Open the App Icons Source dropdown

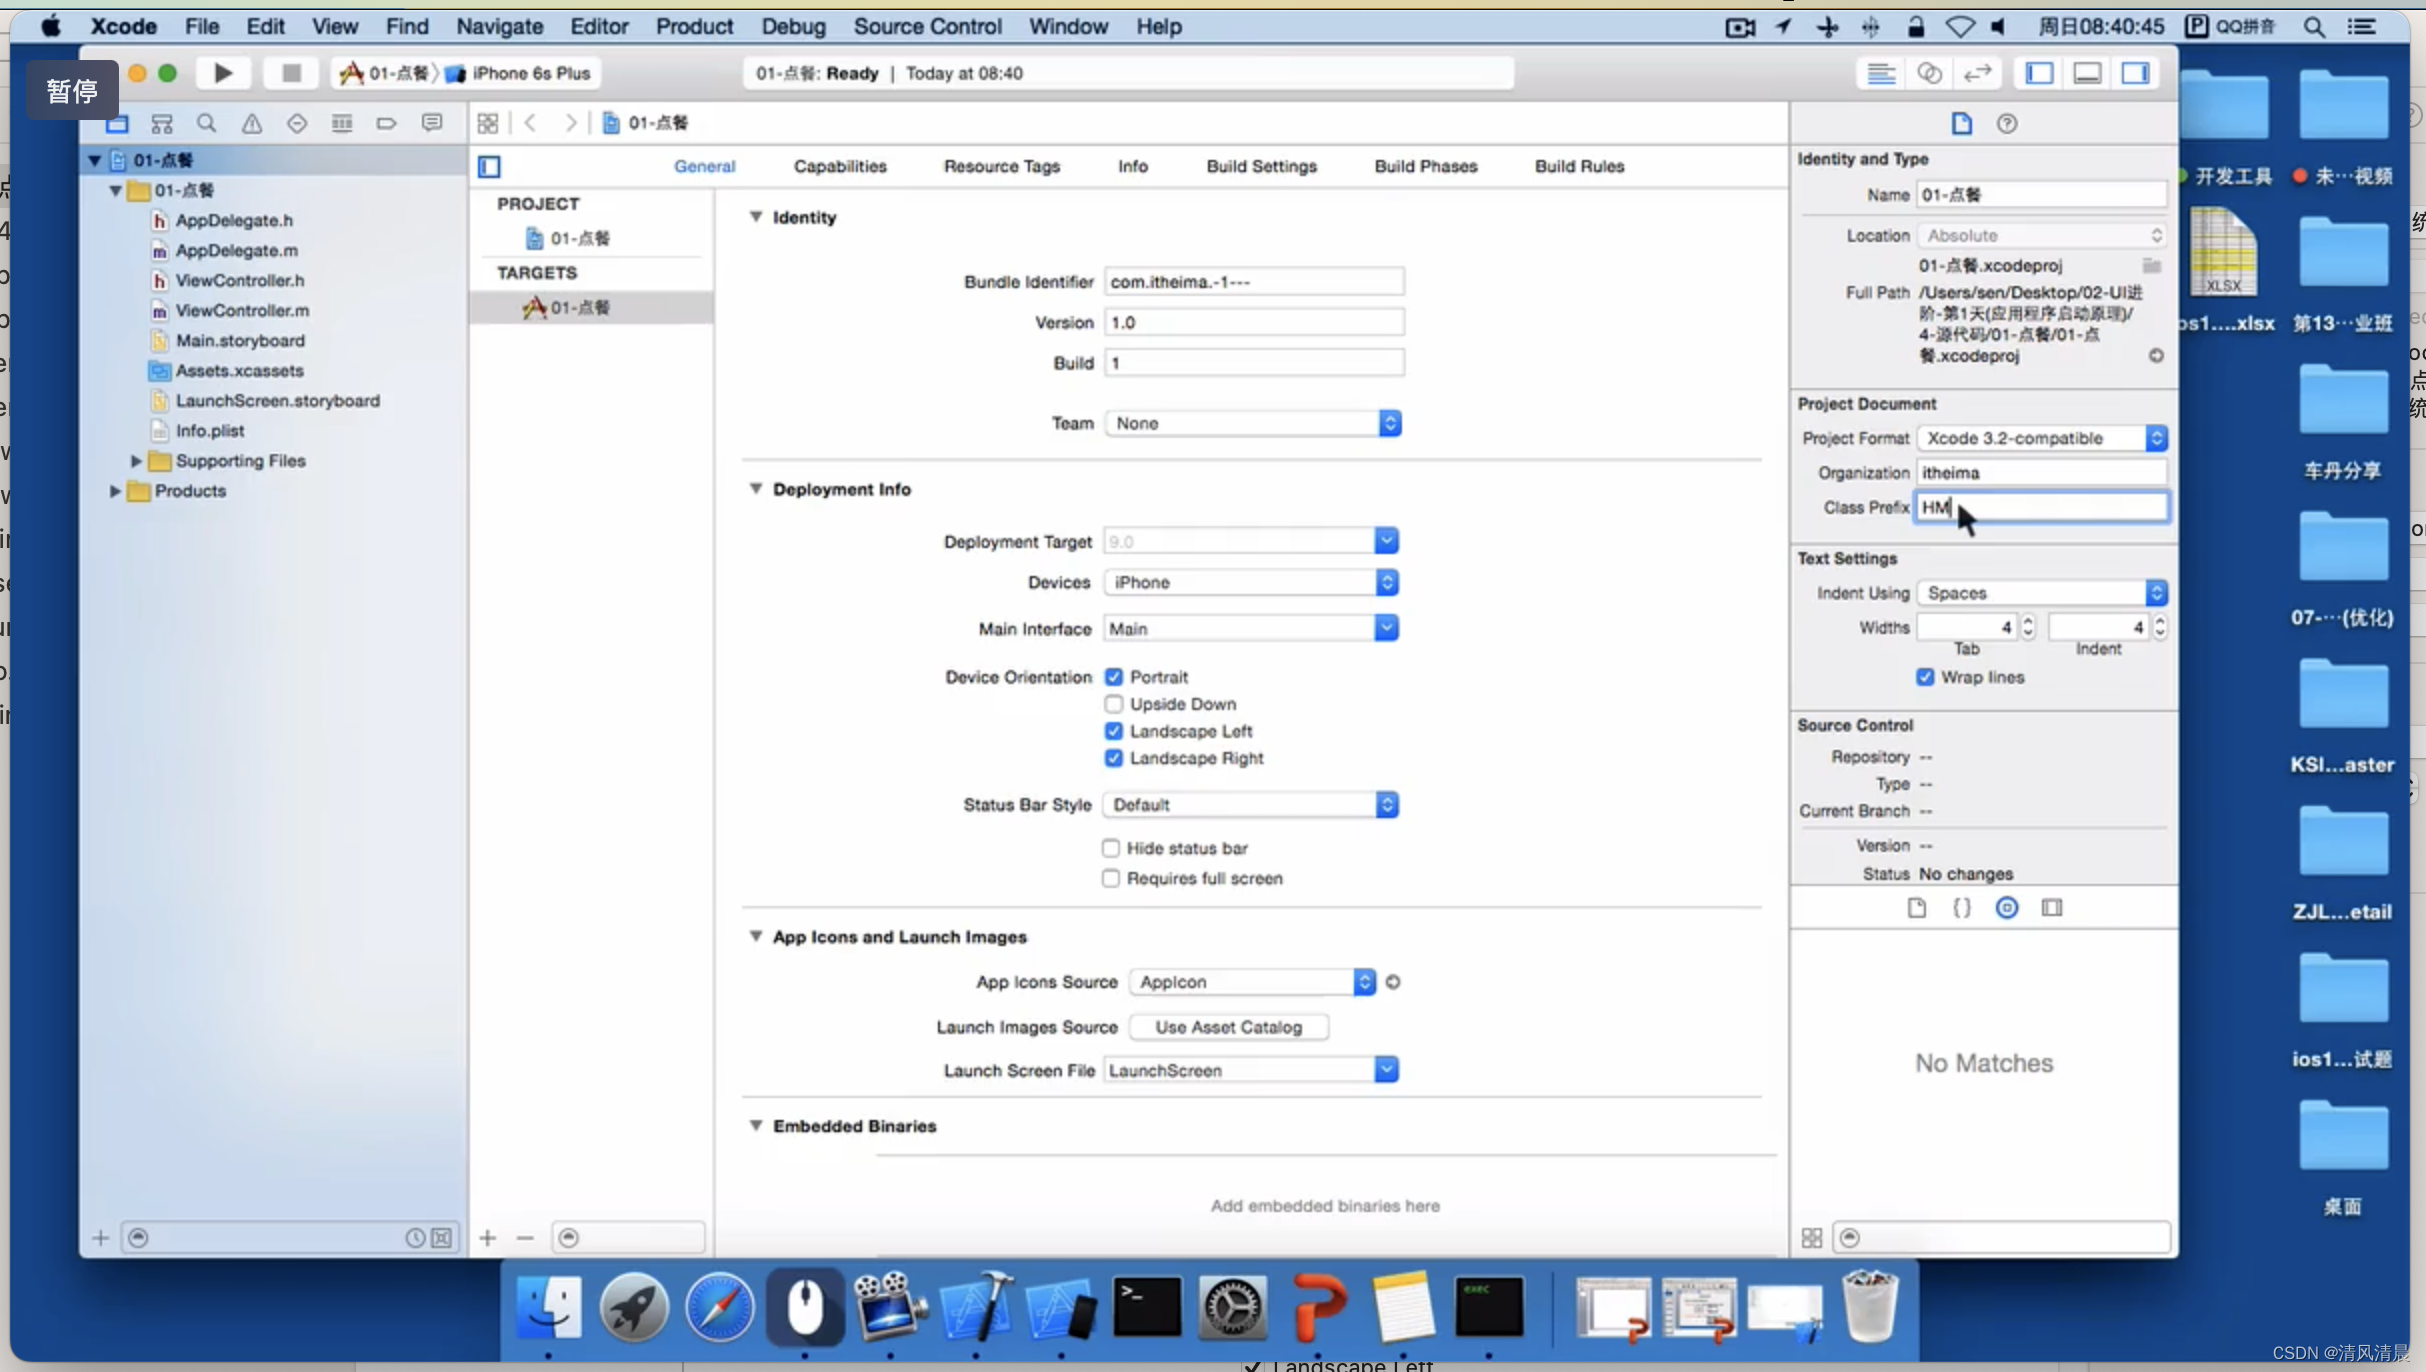(x=1253, y=982)
